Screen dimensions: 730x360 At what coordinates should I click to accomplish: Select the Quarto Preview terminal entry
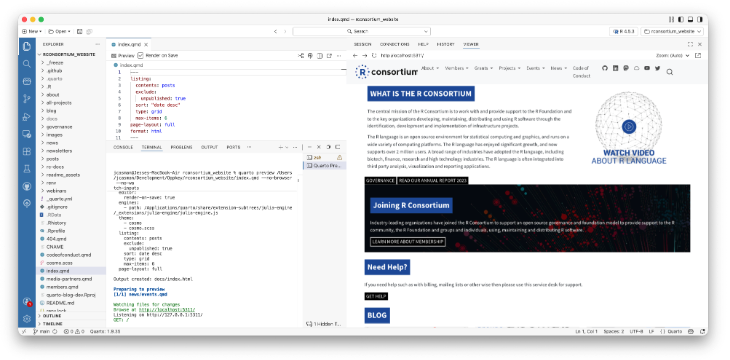point(324,165)
